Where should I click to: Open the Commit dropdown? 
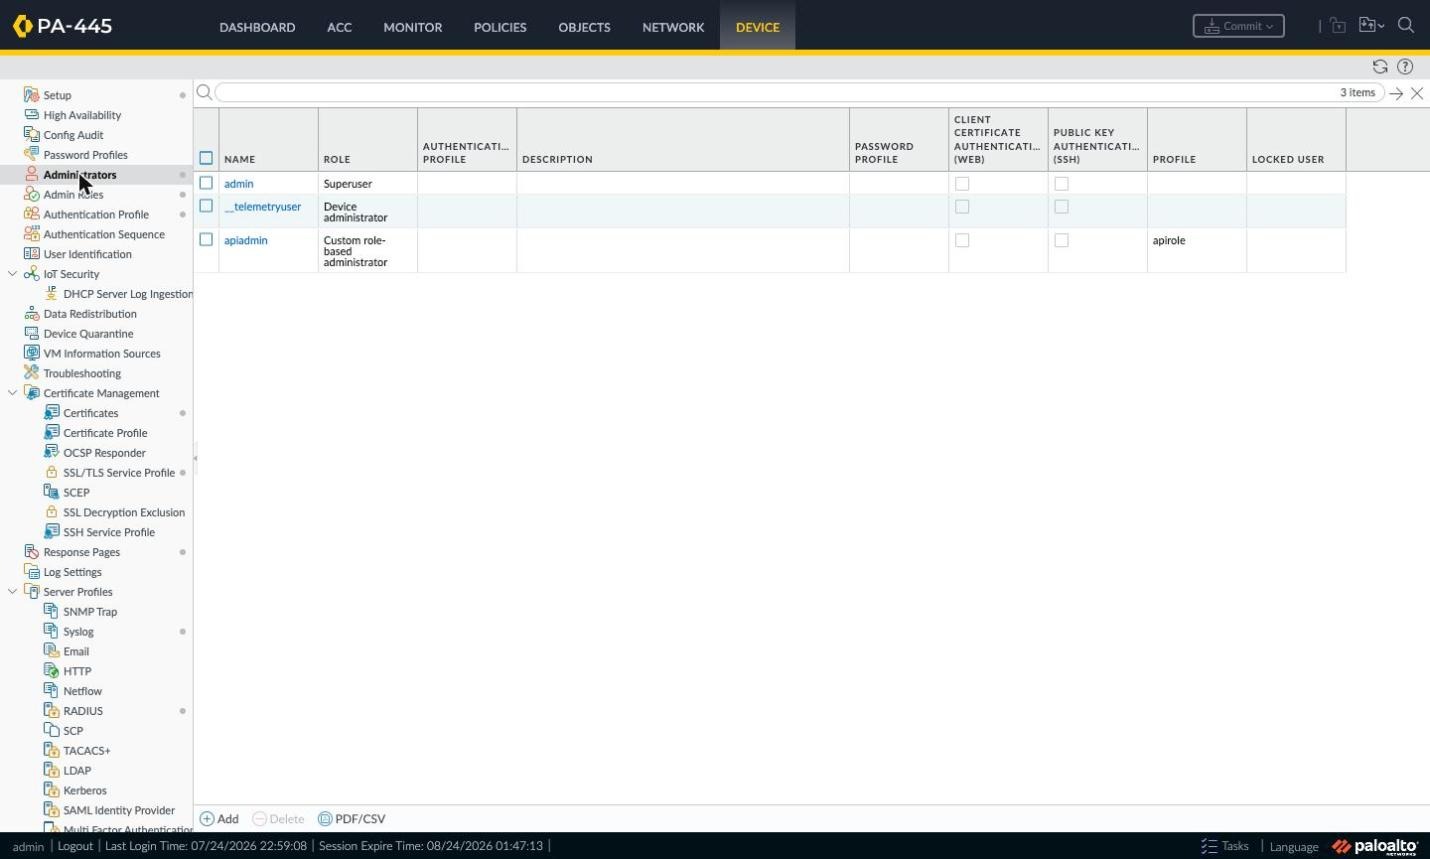pyautogui.click(x=1238, y=26)
